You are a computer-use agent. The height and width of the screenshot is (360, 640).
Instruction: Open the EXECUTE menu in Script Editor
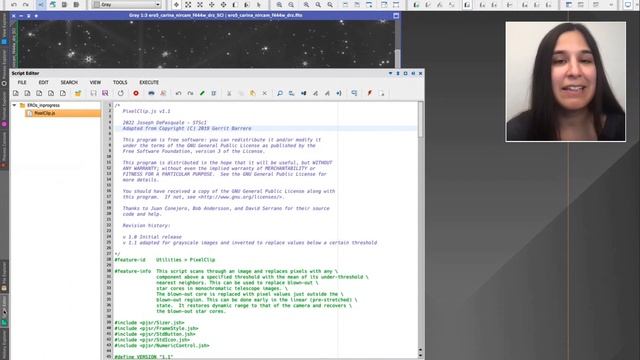(149, 82)
